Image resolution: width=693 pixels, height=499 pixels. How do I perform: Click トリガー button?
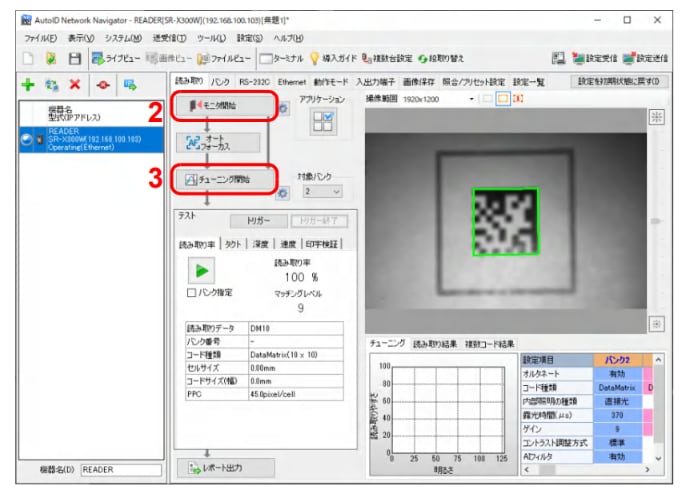tap(259, 221)
